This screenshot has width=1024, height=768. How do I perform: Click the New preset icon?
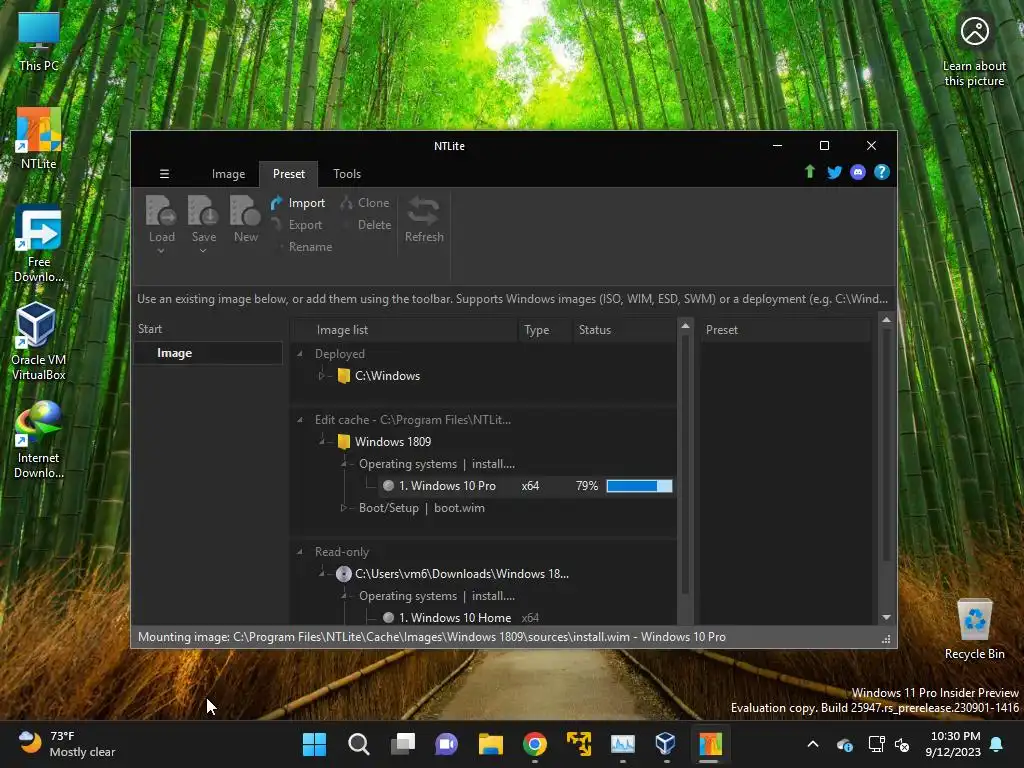click(246, 211)
